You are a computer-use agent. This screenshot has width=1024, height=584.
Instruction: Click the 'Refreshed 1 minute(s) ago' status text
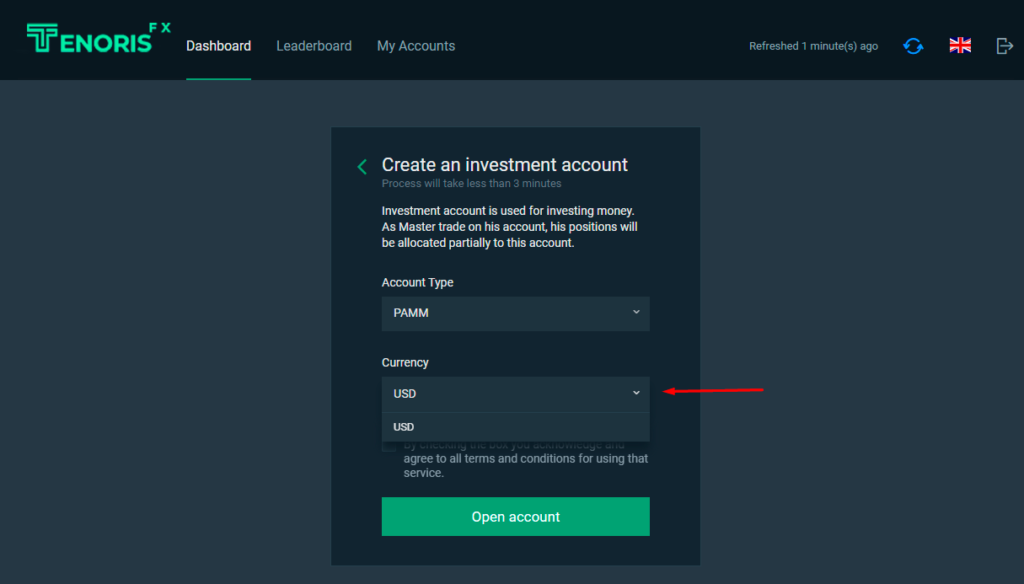click(813, 46)
